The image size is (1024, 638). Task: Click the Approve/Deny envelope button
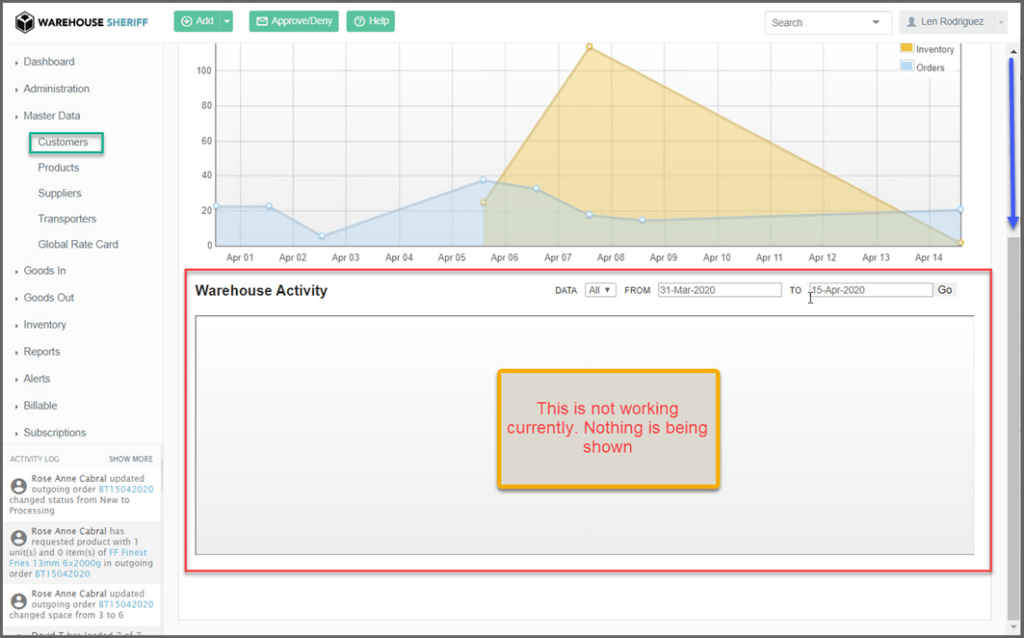[x=293, y=21]
